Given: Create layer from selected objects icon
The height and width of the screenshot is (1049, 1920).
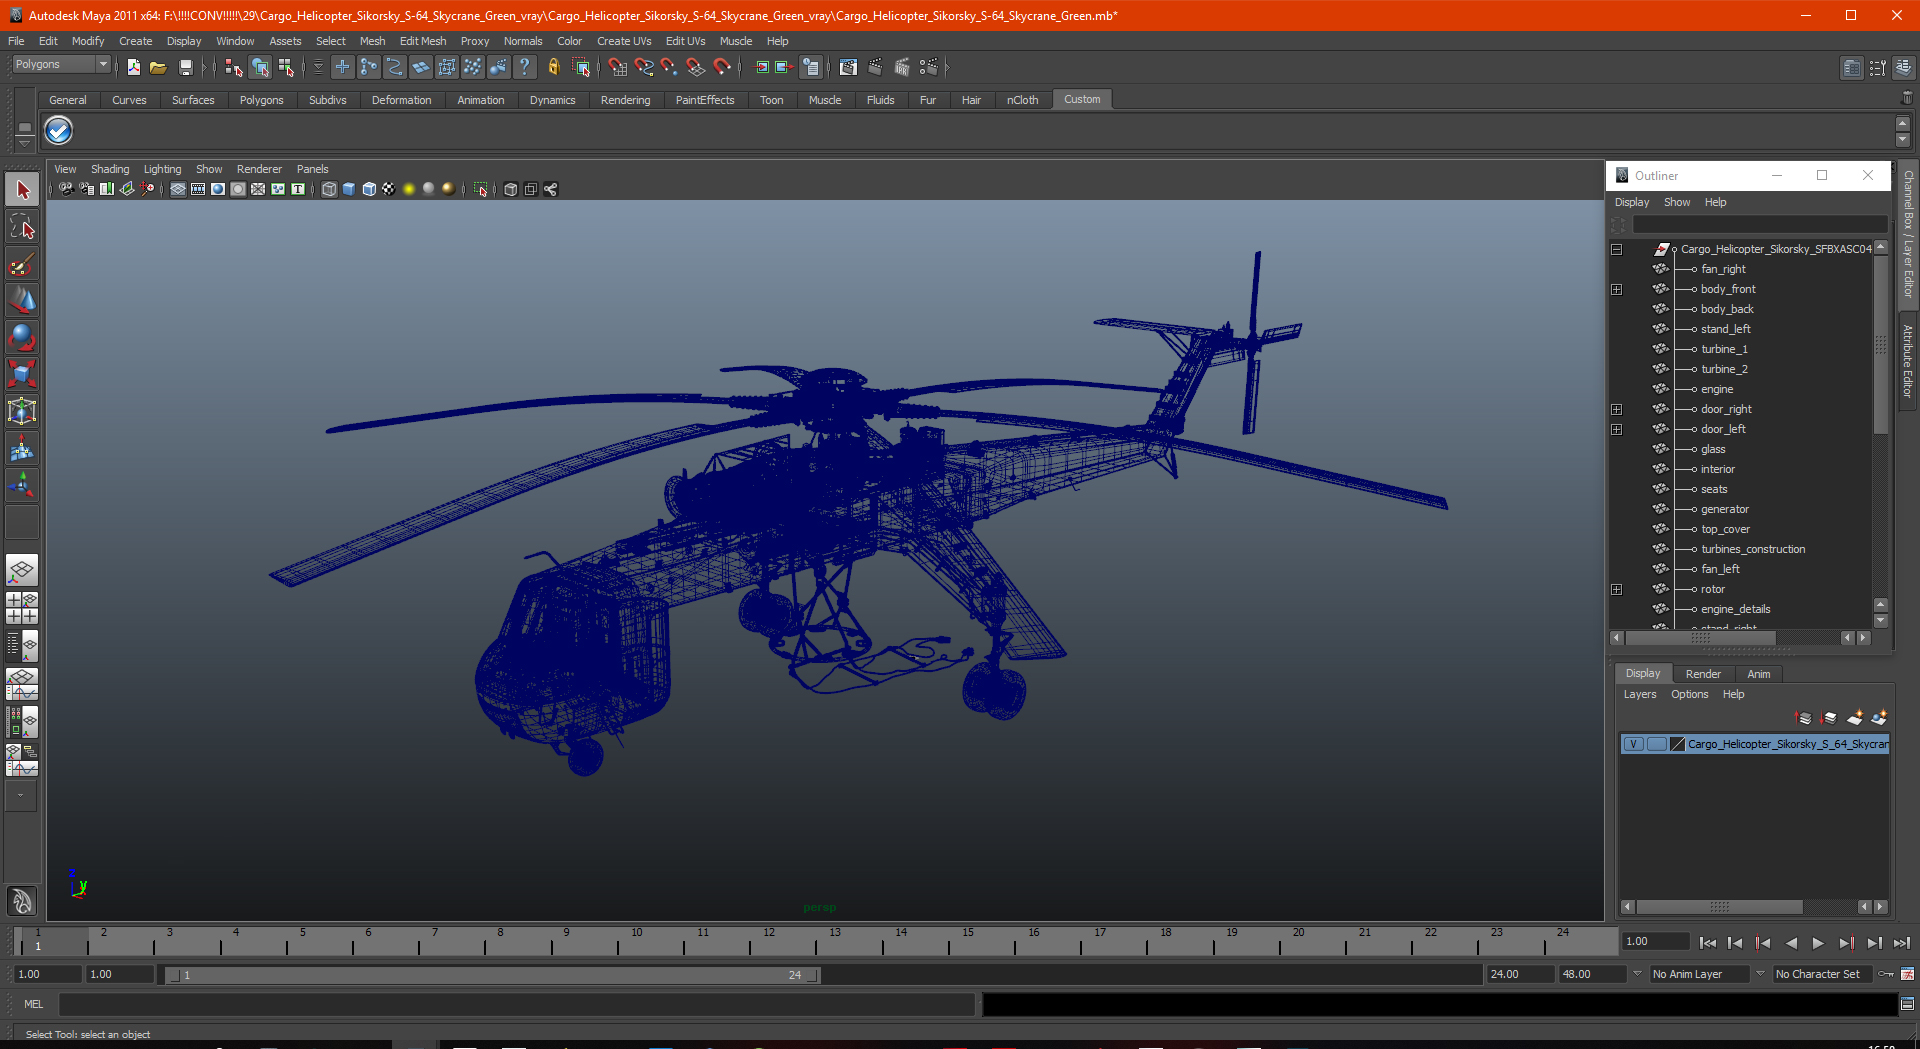Looking at the screenshot, I should pyautogui.click(x=1879, y=718).
